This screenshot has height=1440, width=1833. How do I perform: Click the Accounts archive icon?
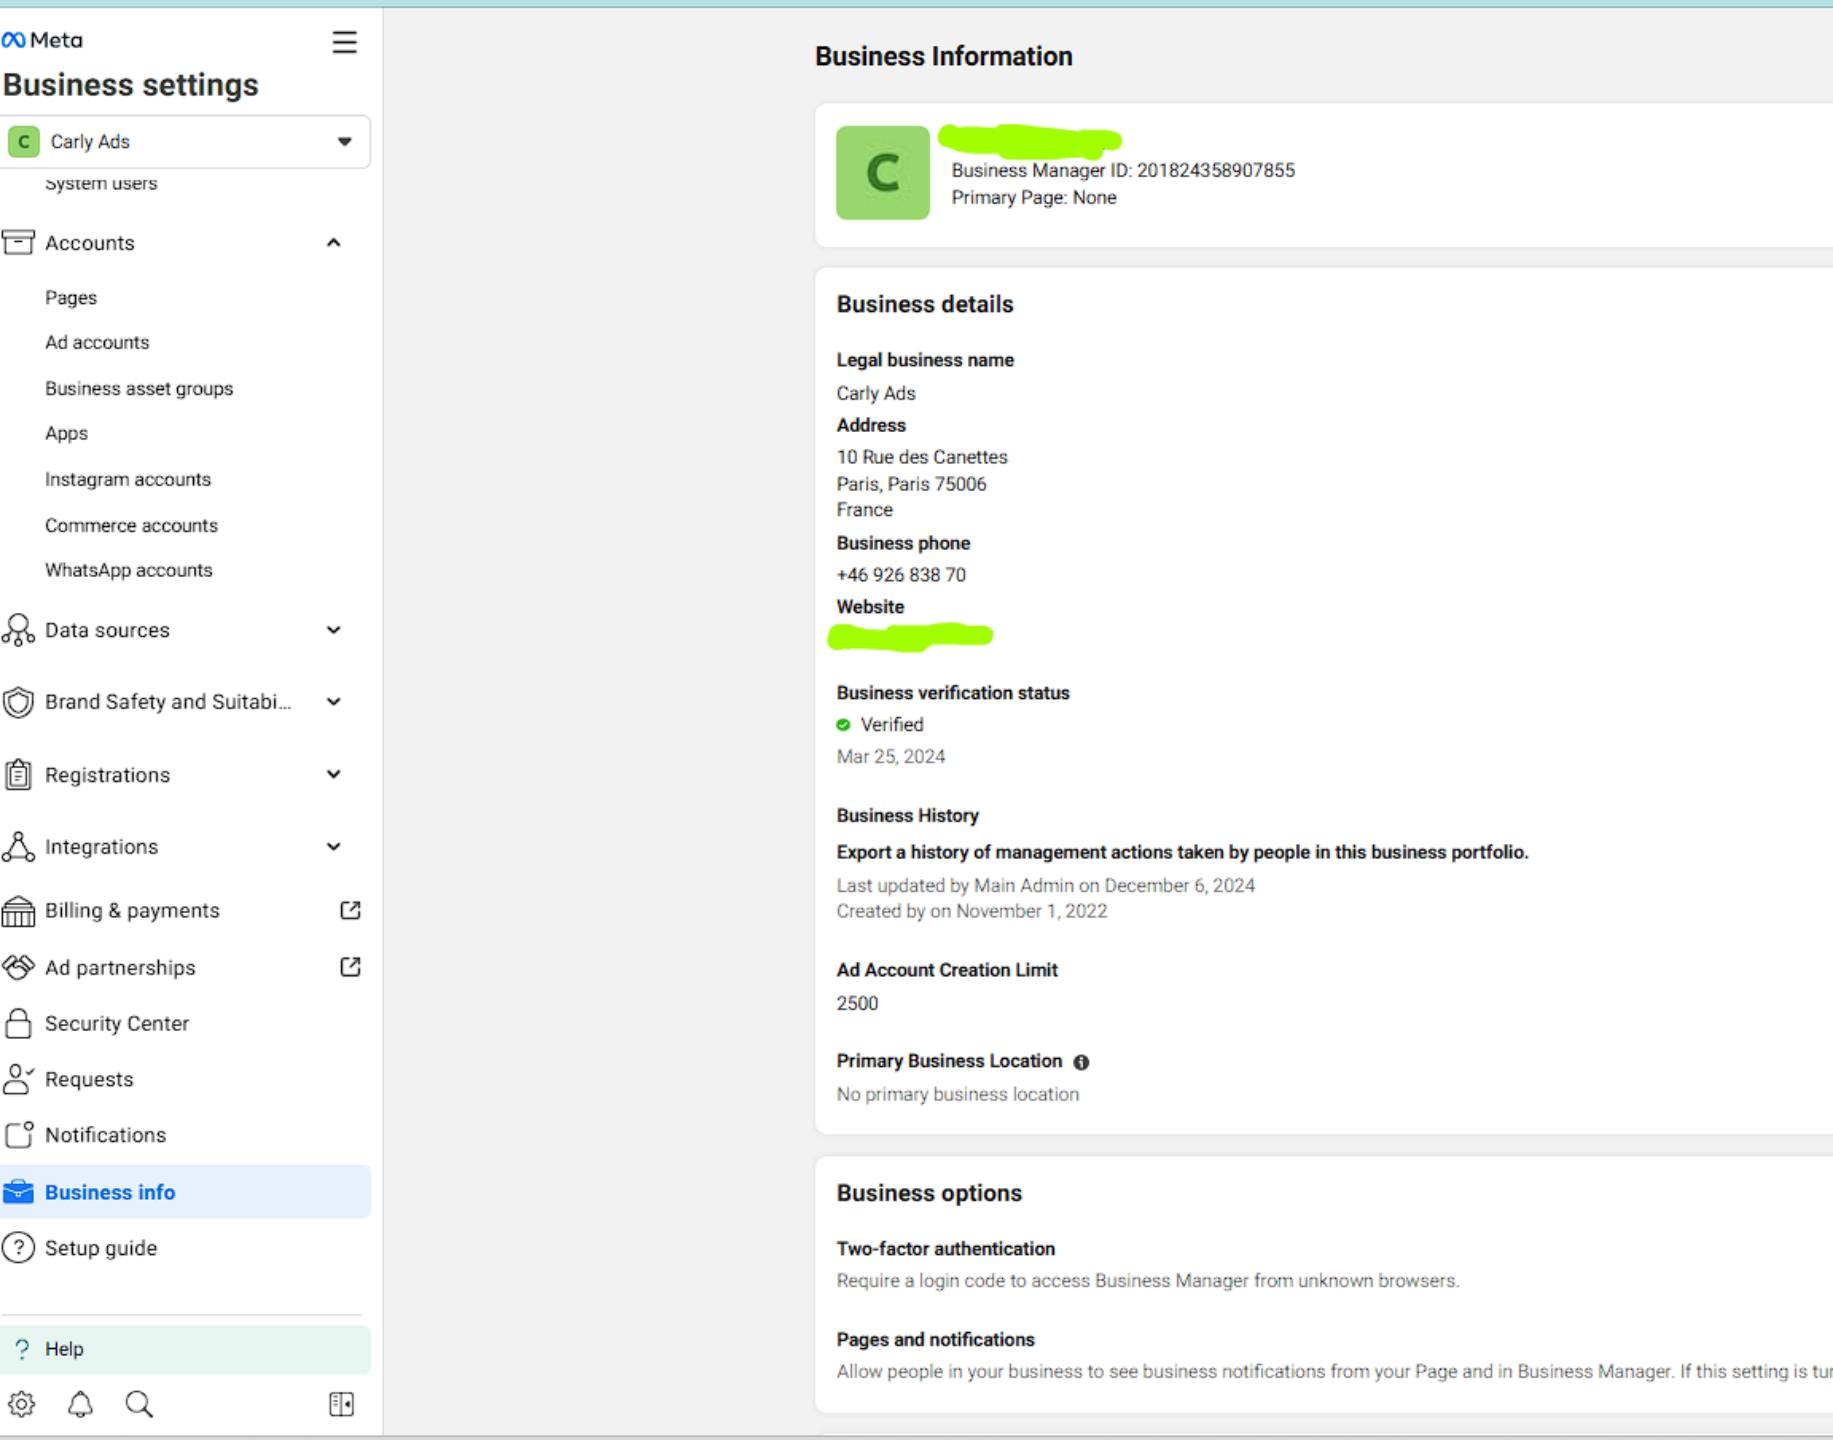18,243
